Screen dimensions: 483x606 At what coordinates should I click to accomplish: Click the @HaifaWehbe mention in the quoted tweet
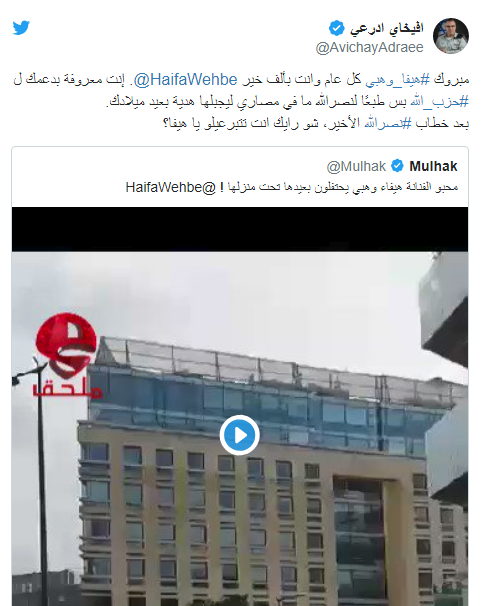170,187
